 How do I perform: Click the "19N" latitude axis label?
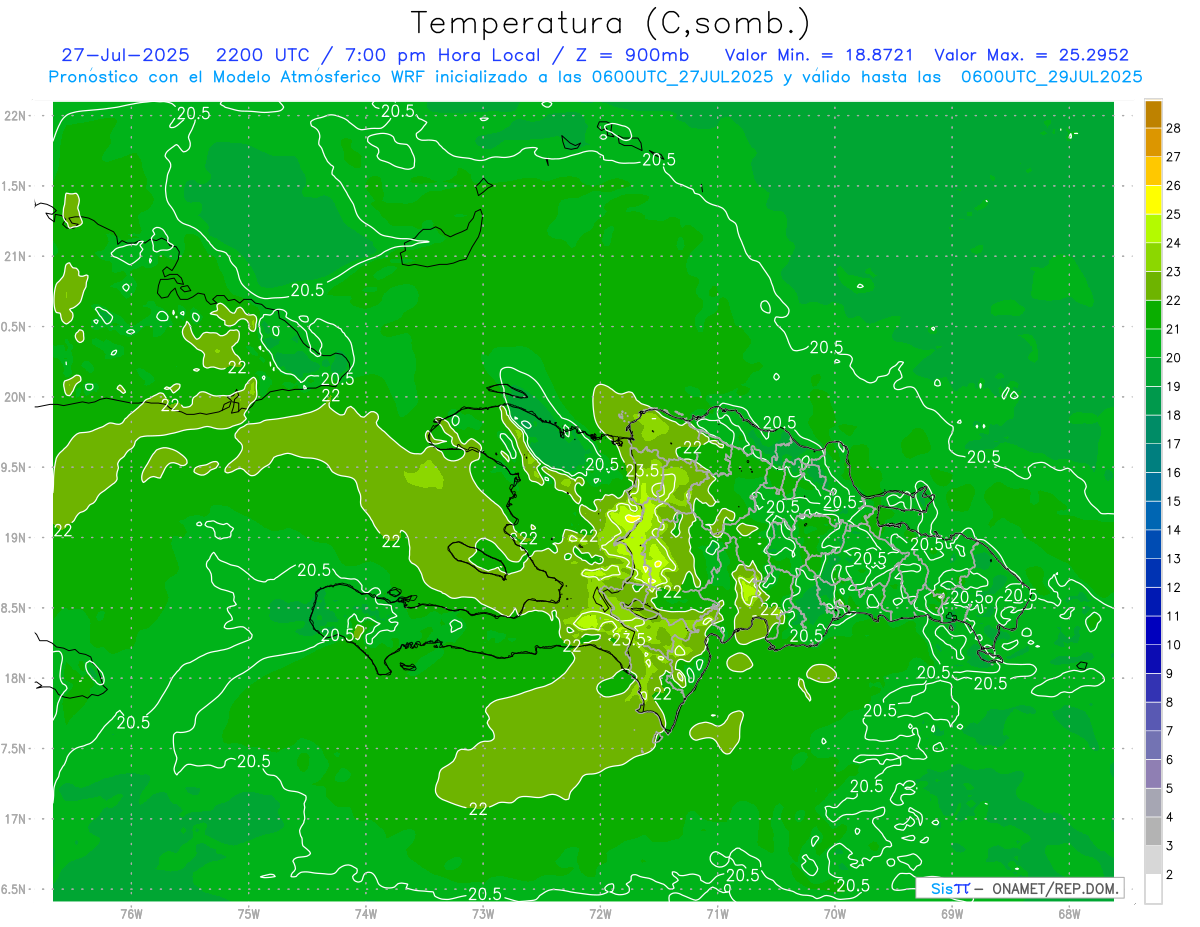pyautogui.click(x=16, y=537)
